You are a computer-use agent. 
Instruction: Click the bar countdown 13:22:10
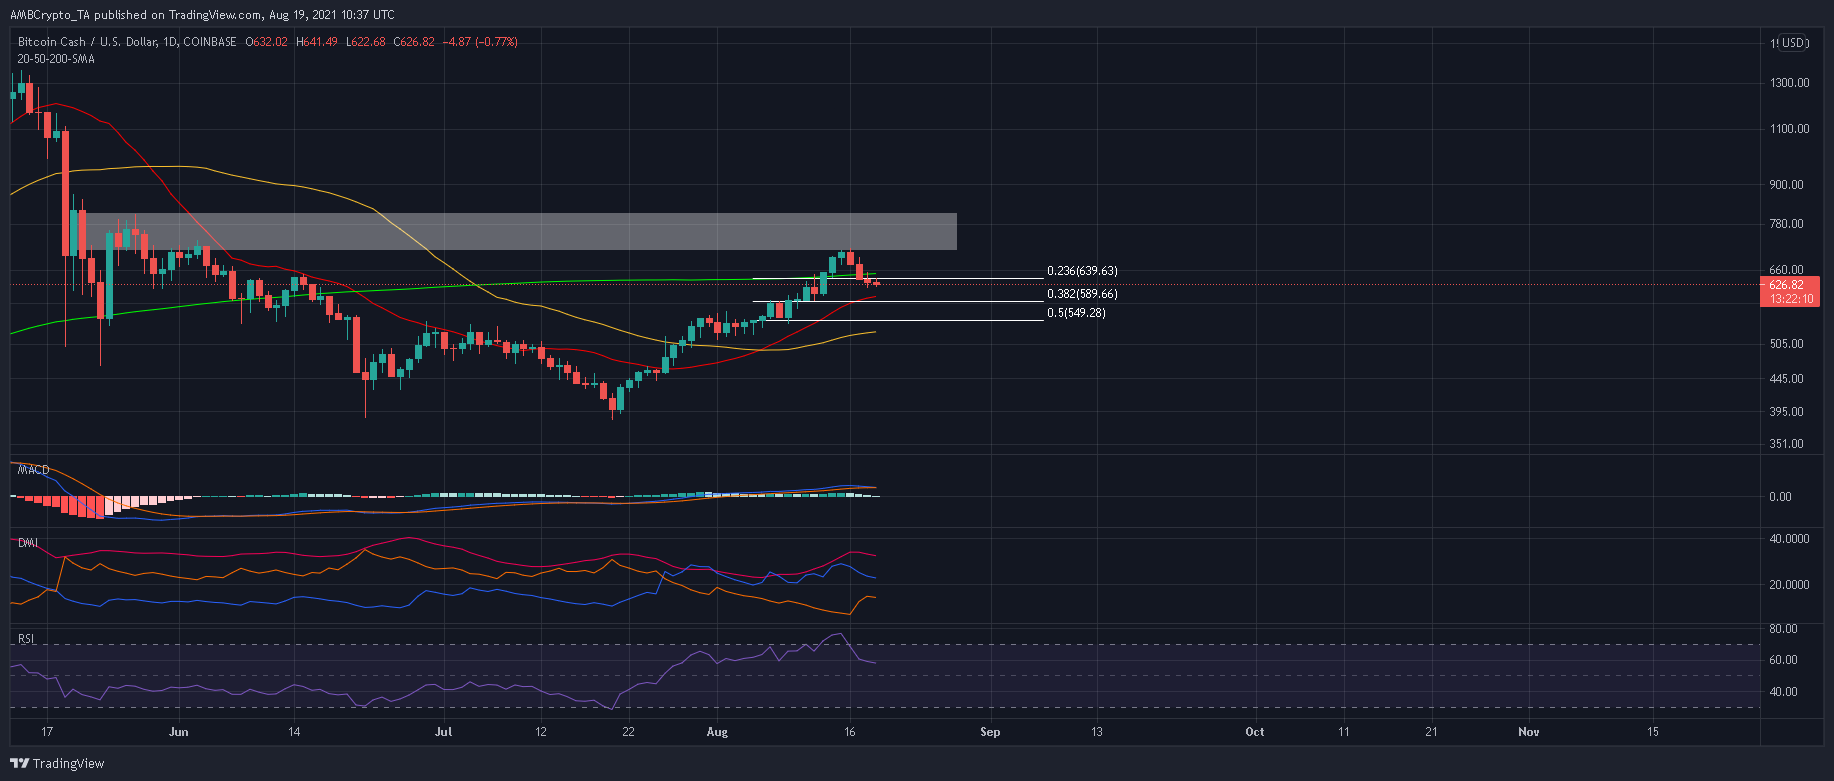[1791, 299]
